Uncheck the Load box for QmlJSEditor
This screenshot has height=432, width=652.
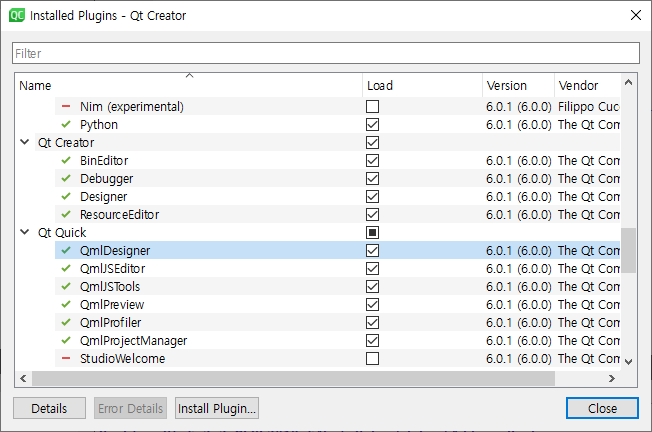pyautogui.click(x=373, y=269)
